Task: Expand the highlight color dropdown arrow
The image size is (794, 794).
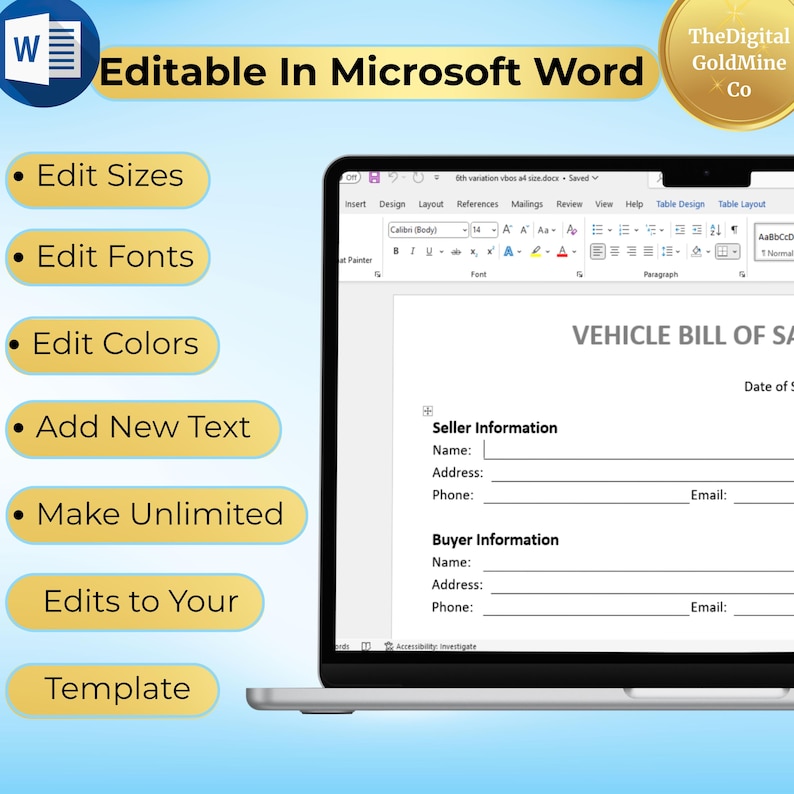Action: coord(548,252)
